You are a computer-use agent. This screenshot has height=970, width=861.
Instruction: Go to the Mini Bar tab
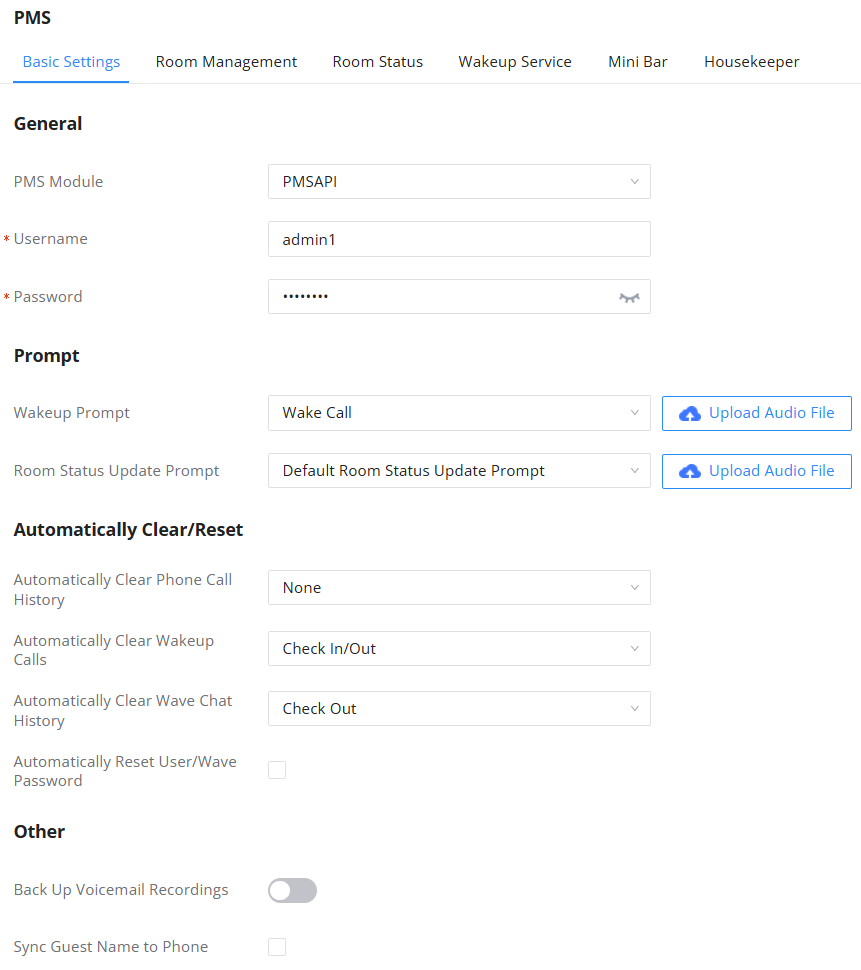pos(638,62)
